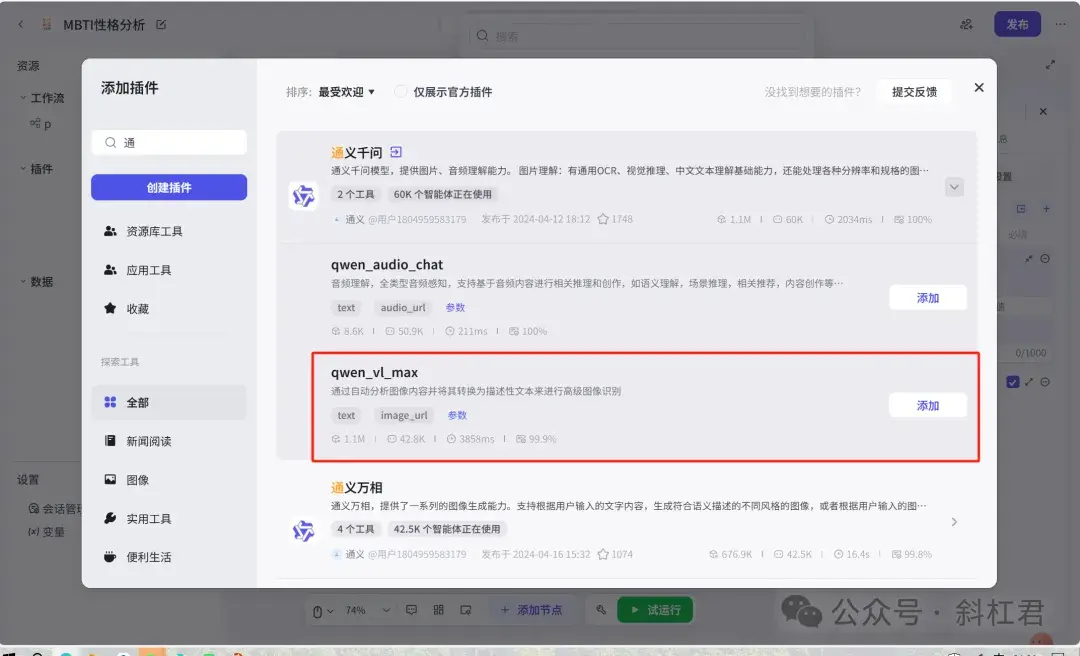Select 资源库工具 in sidebar
Viewport: 1080px width, 656px height.
[x=169, y=231]
